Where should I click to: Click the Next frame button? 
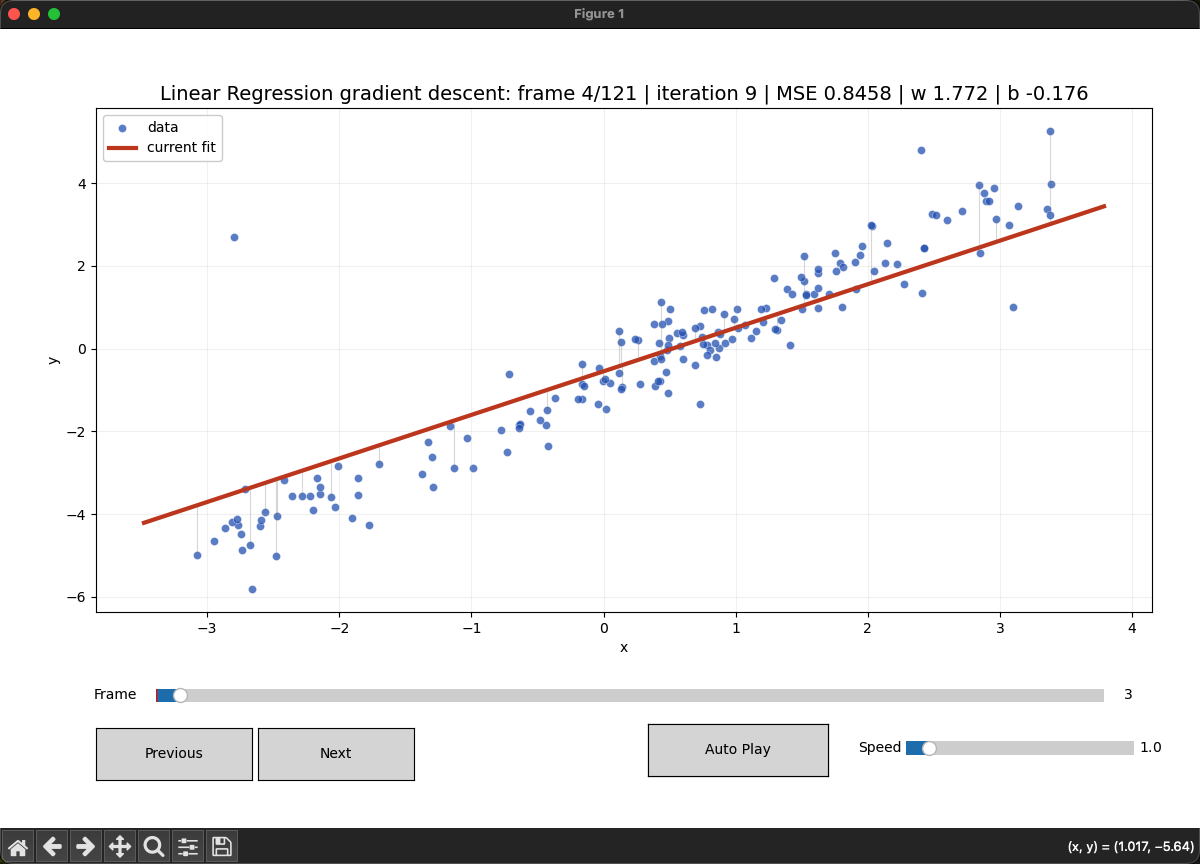point(336,754)
